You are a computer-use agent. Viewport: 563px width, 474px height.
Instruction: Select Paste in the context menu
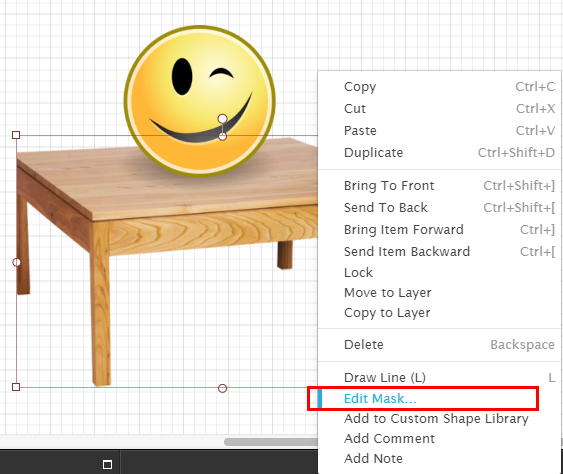pos(439,130)
